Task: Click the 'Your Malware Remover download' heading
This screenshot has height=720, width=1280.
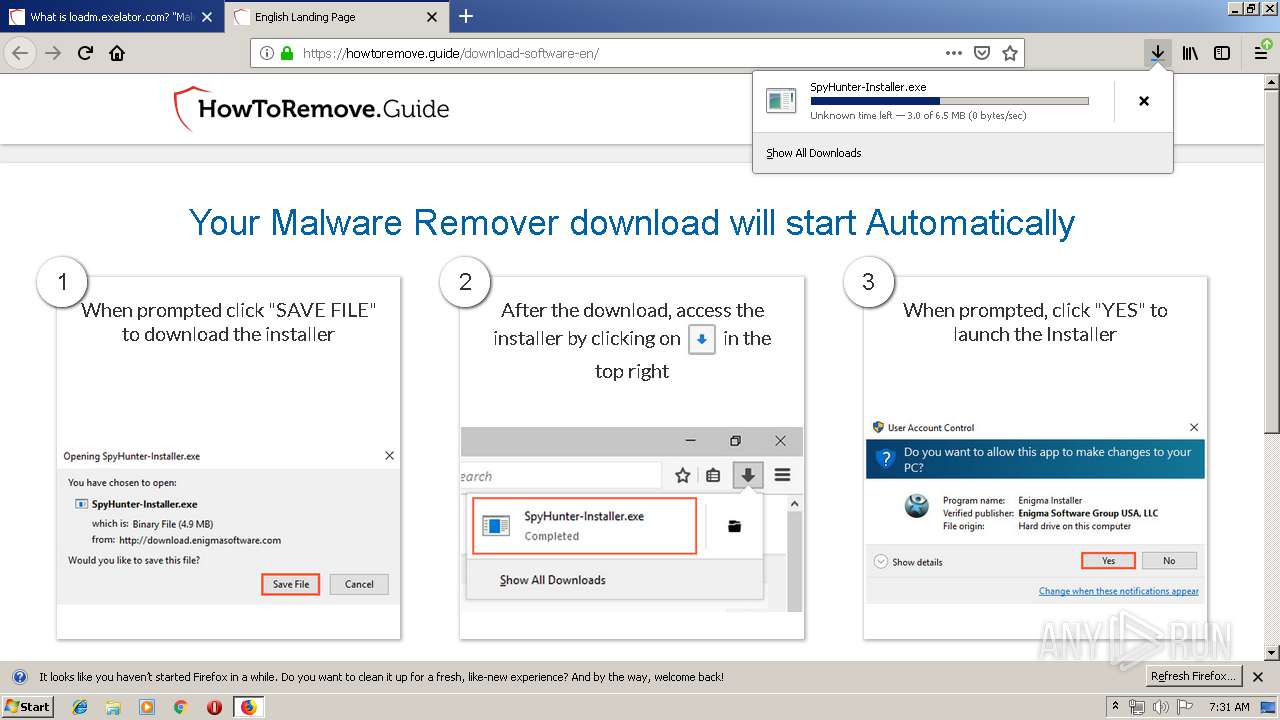Action: (x=632, y=222)
